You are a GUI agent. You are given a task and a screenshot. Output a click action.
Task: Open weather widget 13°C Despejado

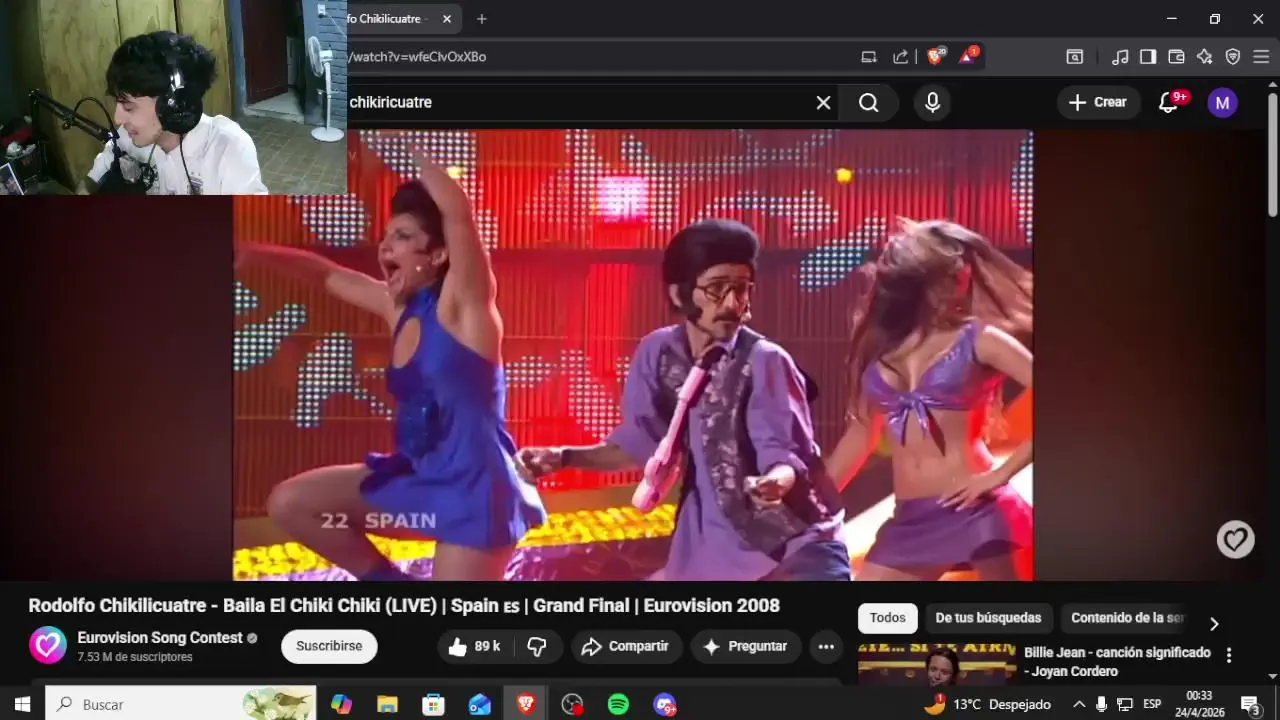(x=988, y=704)
